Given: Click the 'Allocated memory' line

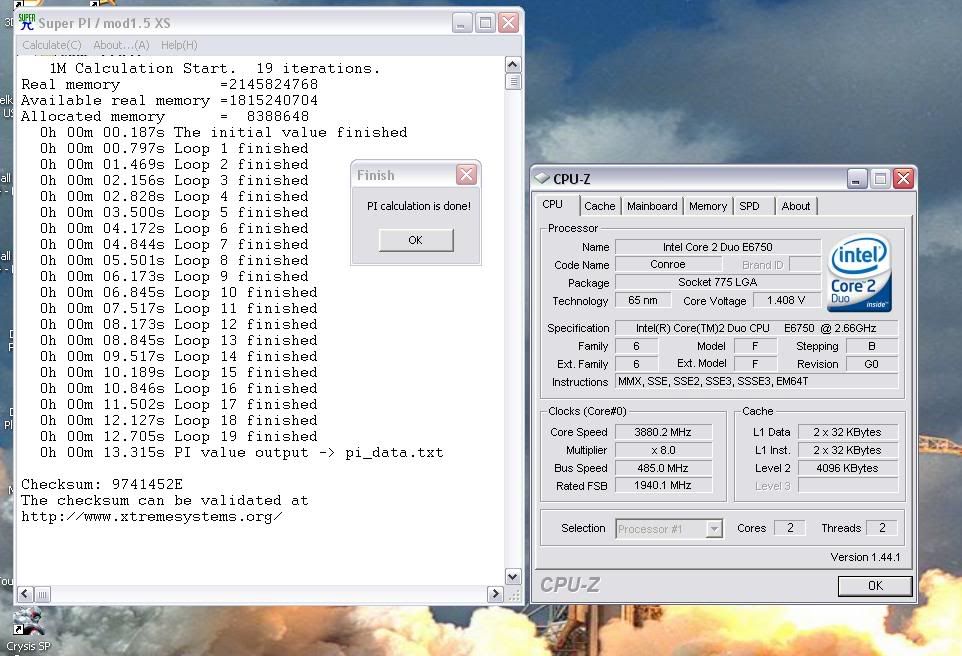Looking at the screenshot, I should coord(165,116).
